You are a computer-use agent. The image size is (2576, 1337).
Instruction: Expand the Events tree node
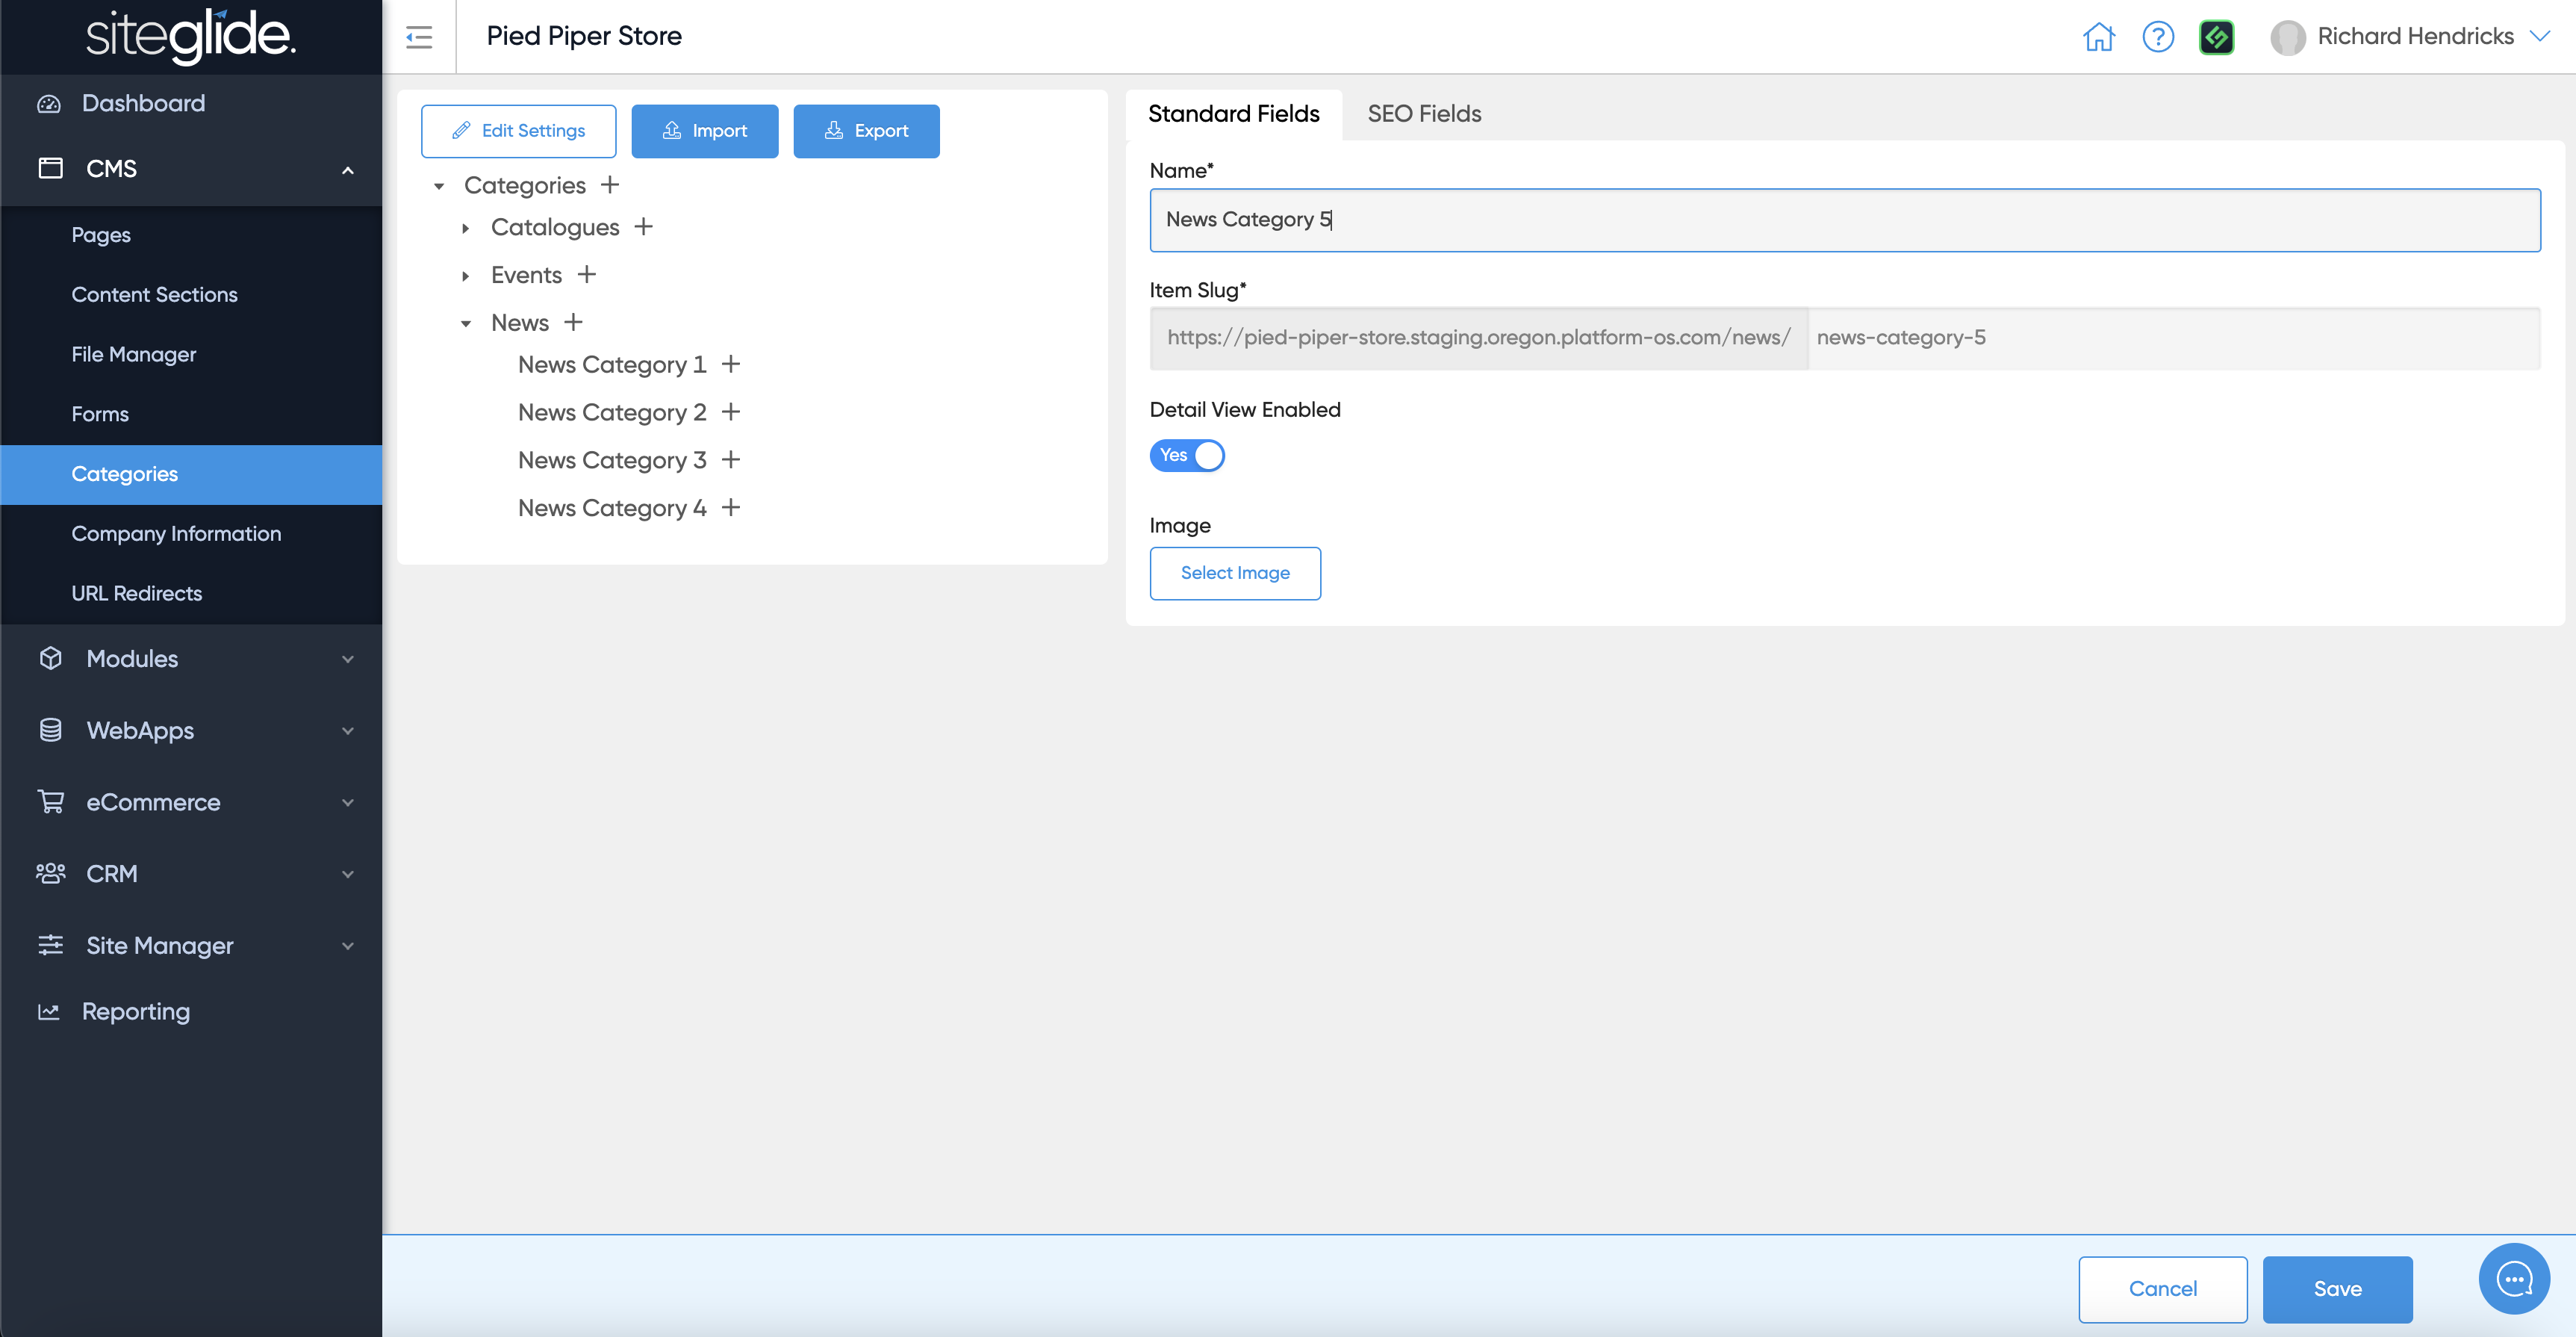click(x=465, y=276)
